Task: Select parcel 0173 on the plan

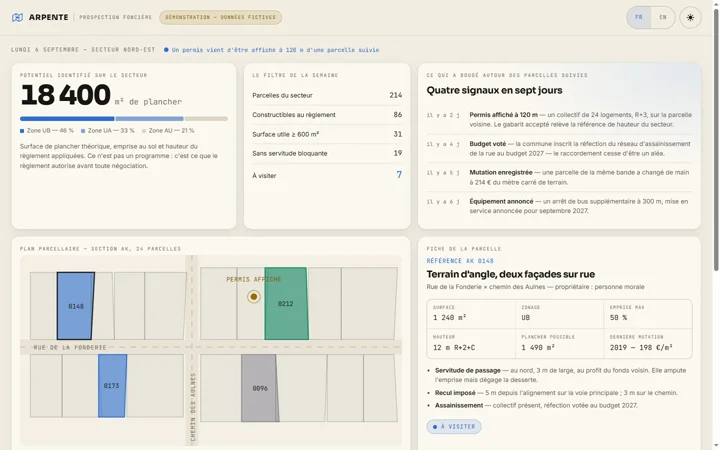Action: (x=112, y=386)
